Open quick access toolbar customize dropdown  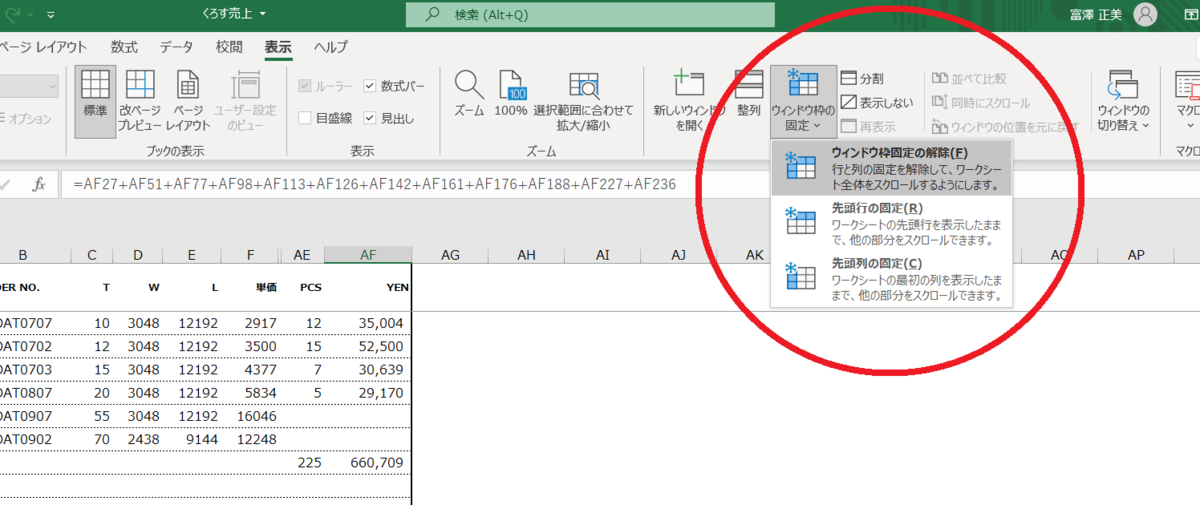(x=51, y=15)
